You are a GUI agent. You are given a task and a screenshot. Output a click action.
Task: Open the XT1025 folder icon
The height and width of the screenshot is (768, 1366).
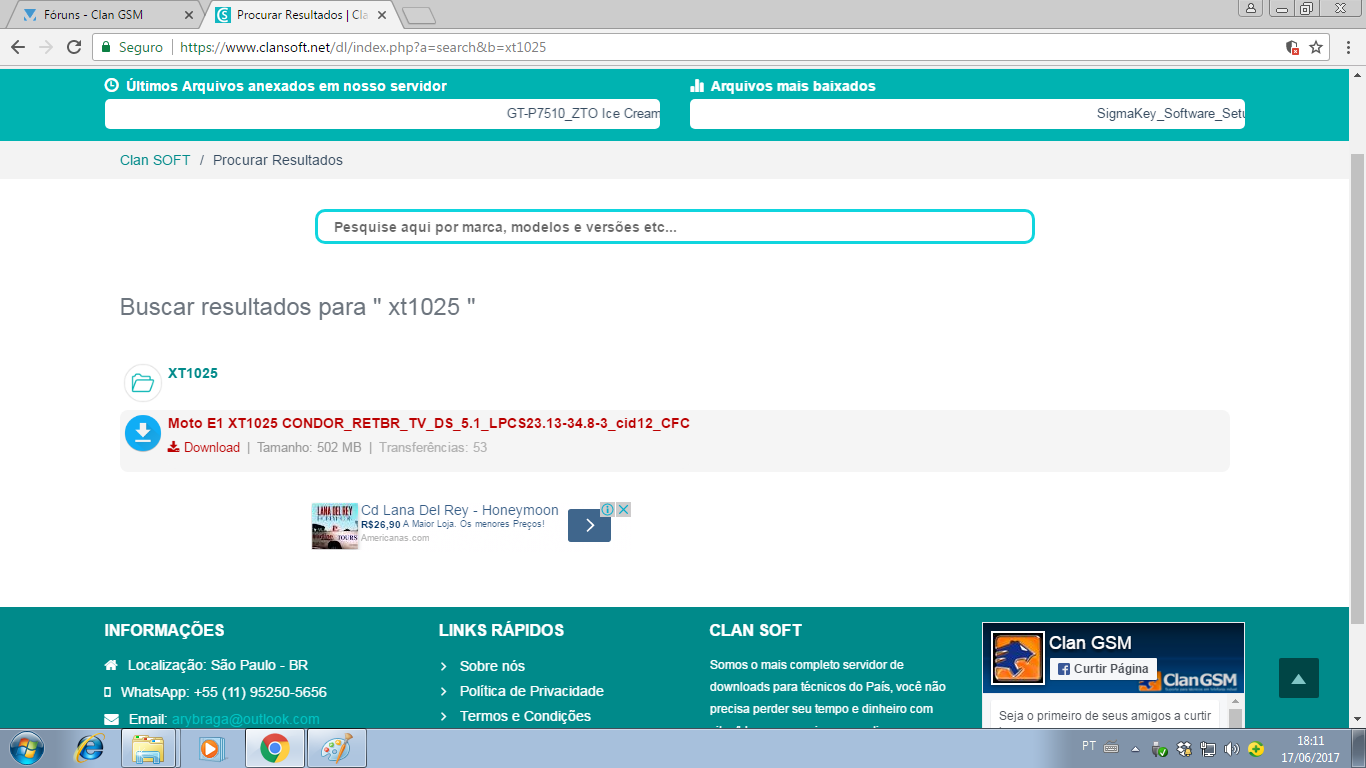[143, 382]
